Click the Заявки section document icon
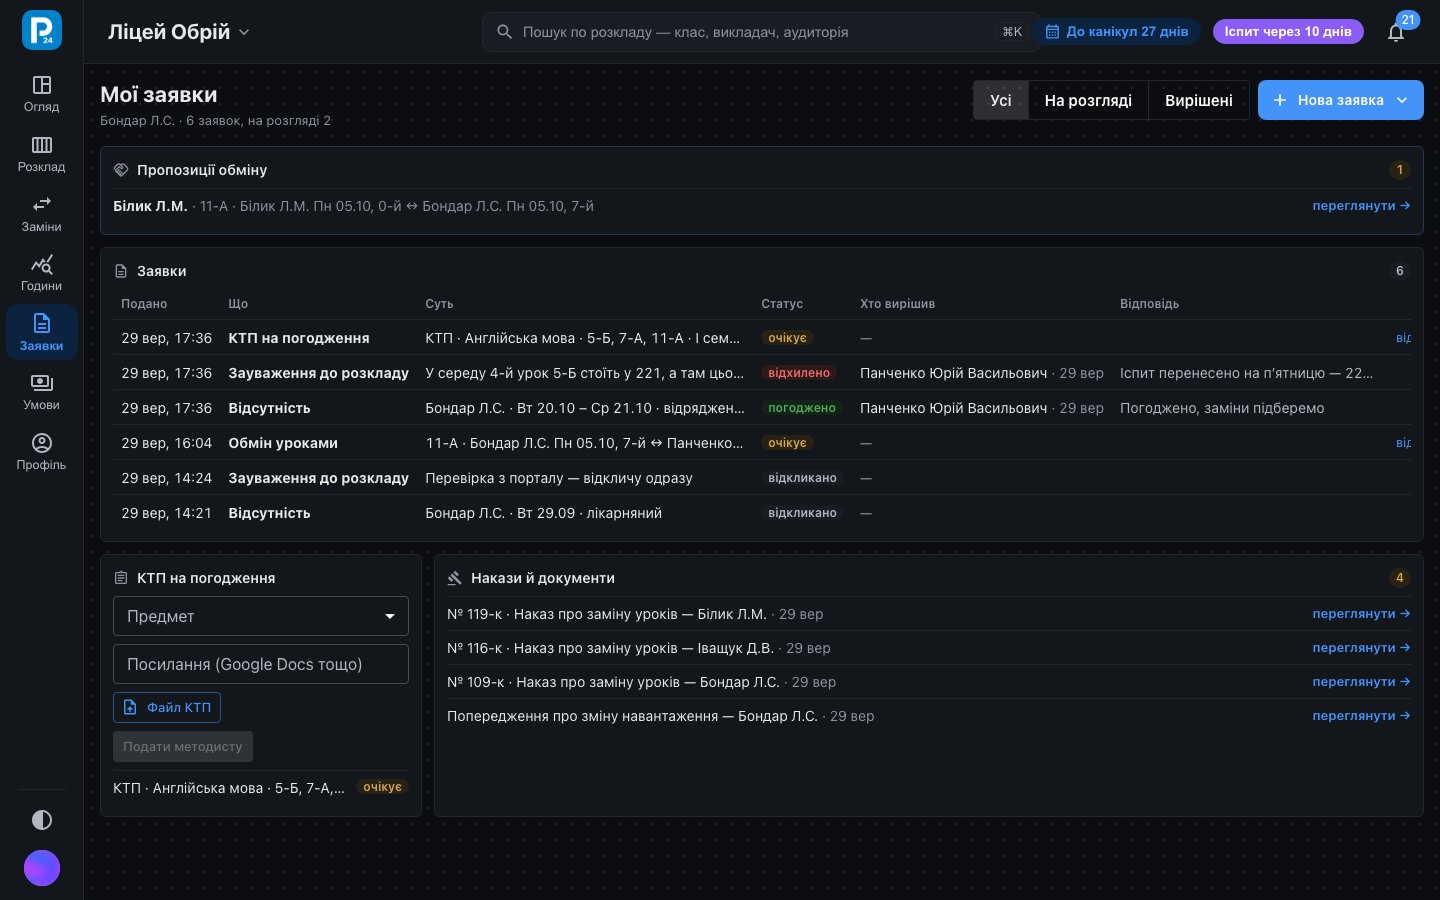Image resolution: width=1440 pixels, height=900 pixels. (x=121, y=271)
